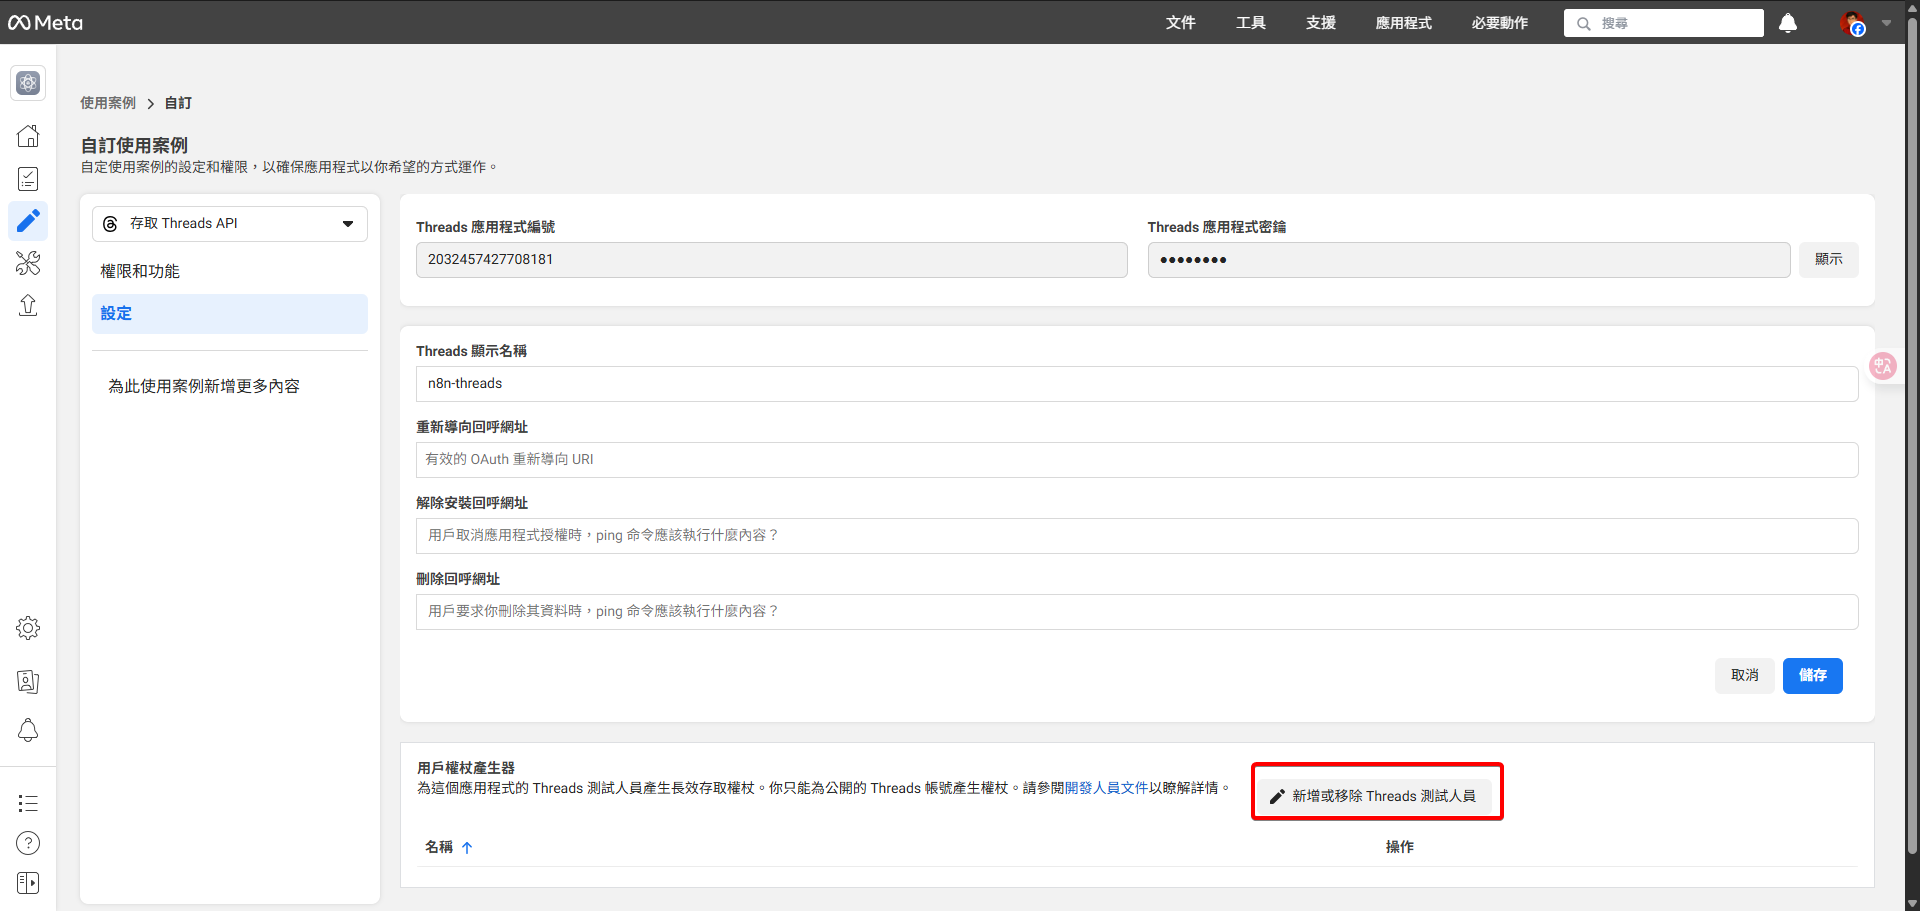The height and width of the screenshot is (911, 1920).
Task: Select the review checklist icon in sidebar
Action: coord(27,178)
